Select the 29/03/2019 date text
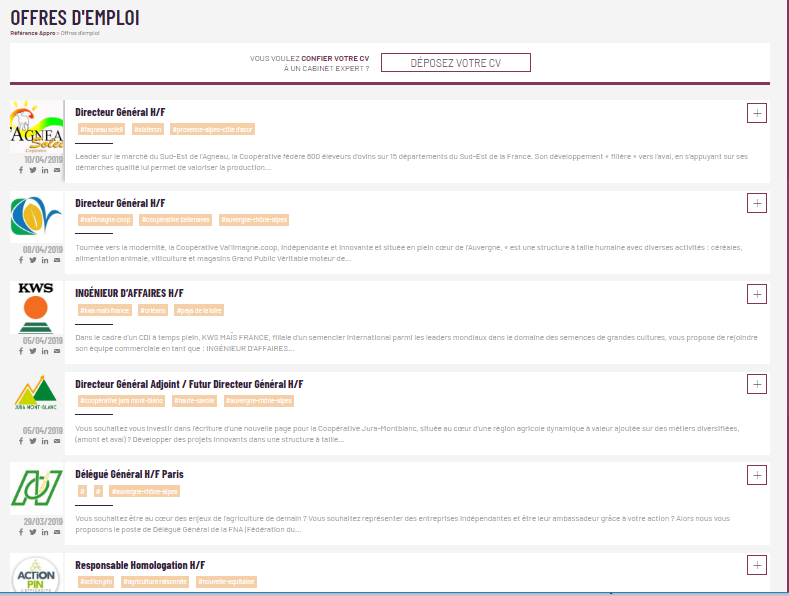This screenshot has height=596, width=789. click(43, 522)
